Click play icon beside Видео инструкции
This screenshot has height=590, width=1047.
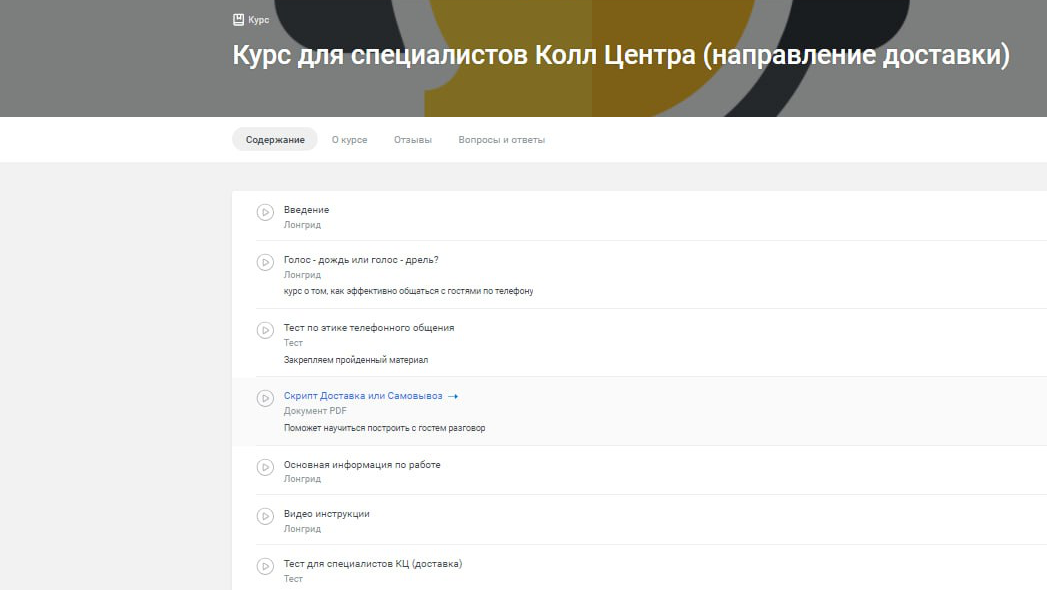pos(265,516)
